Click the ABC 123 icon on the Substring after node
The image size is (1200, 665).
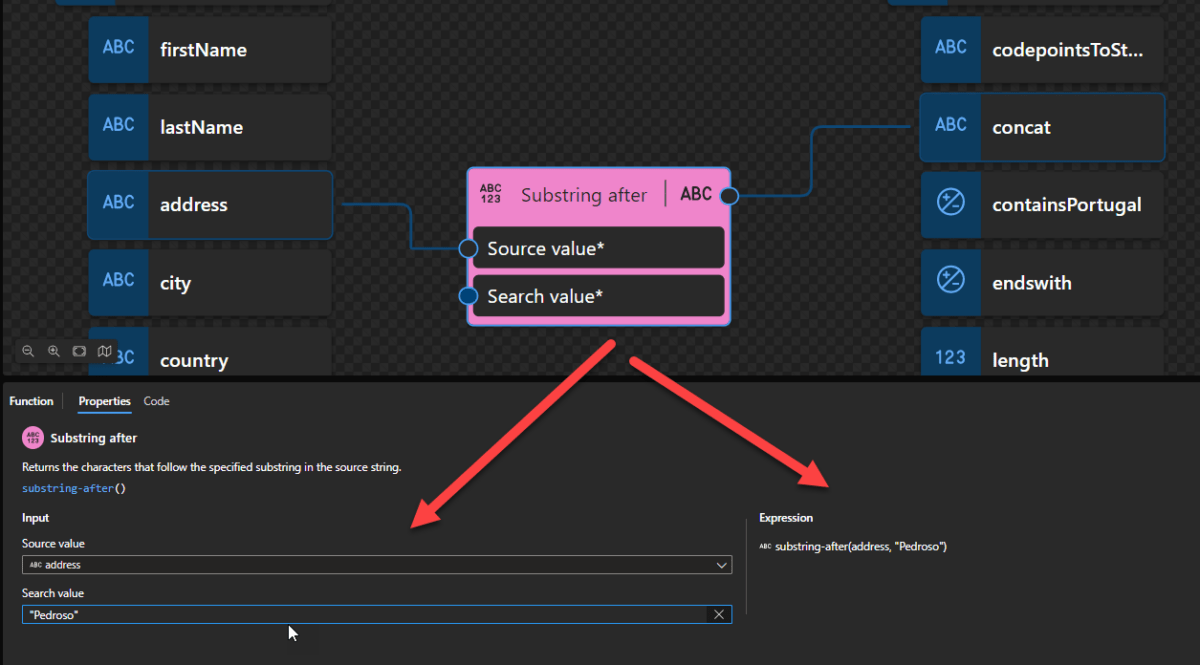[x=492, y=194]
